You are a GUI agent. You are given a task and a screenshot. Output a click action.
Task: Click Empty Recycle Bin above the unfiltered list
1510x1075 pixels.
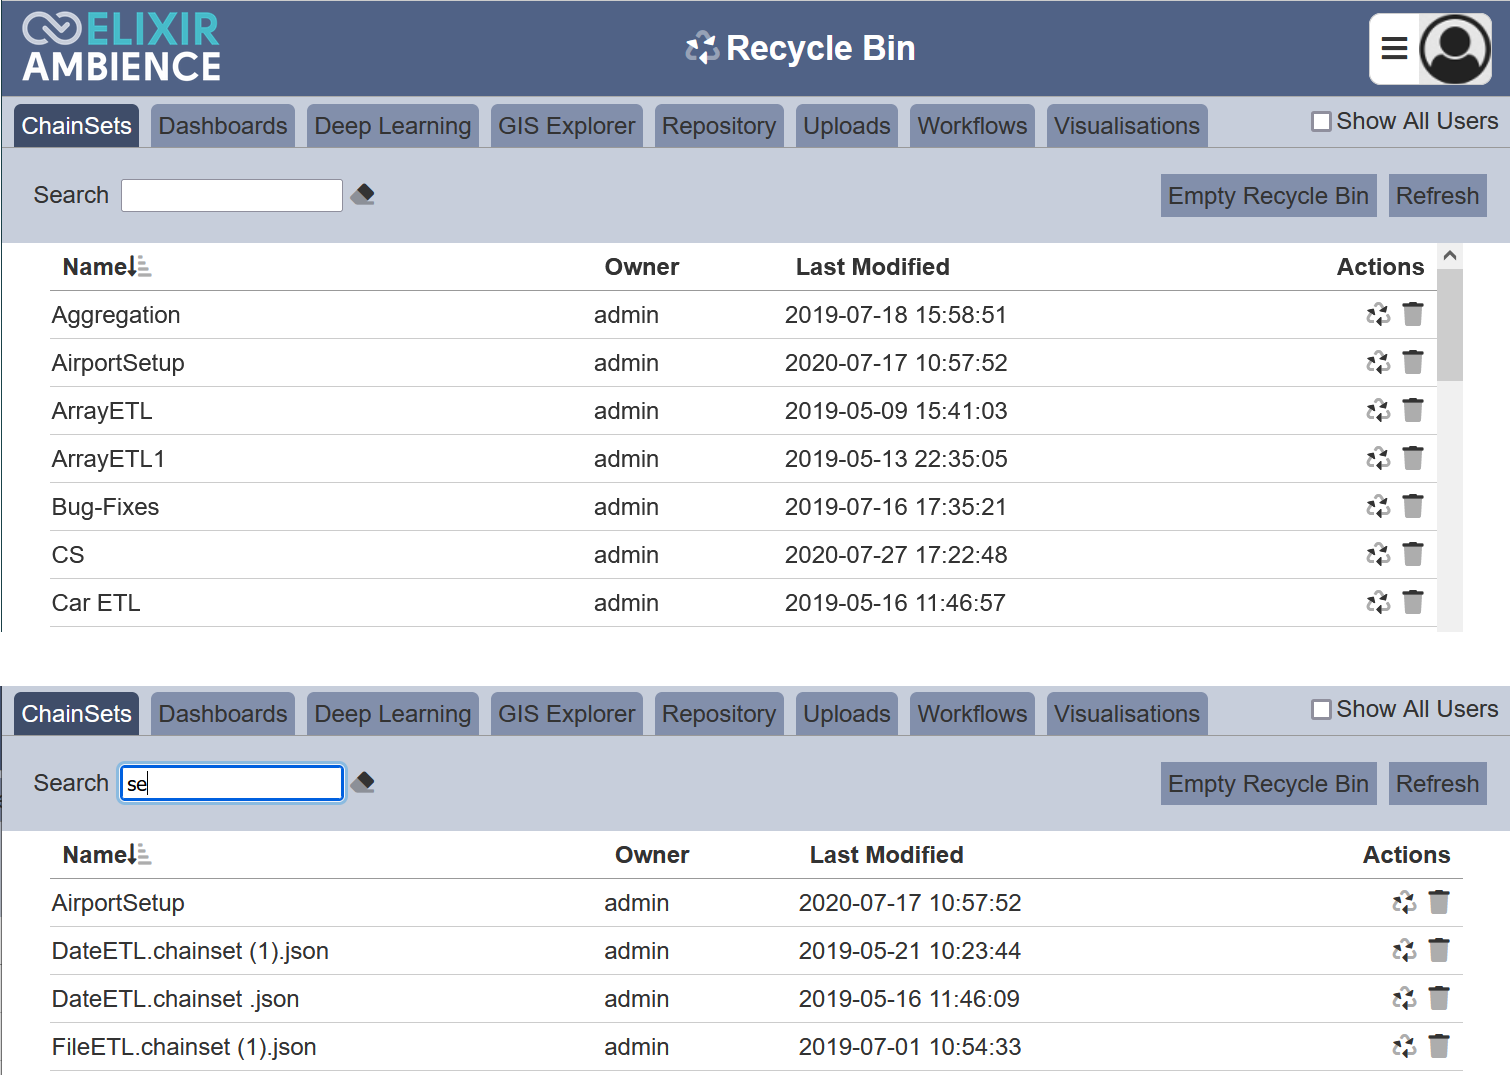(1268, 196)
